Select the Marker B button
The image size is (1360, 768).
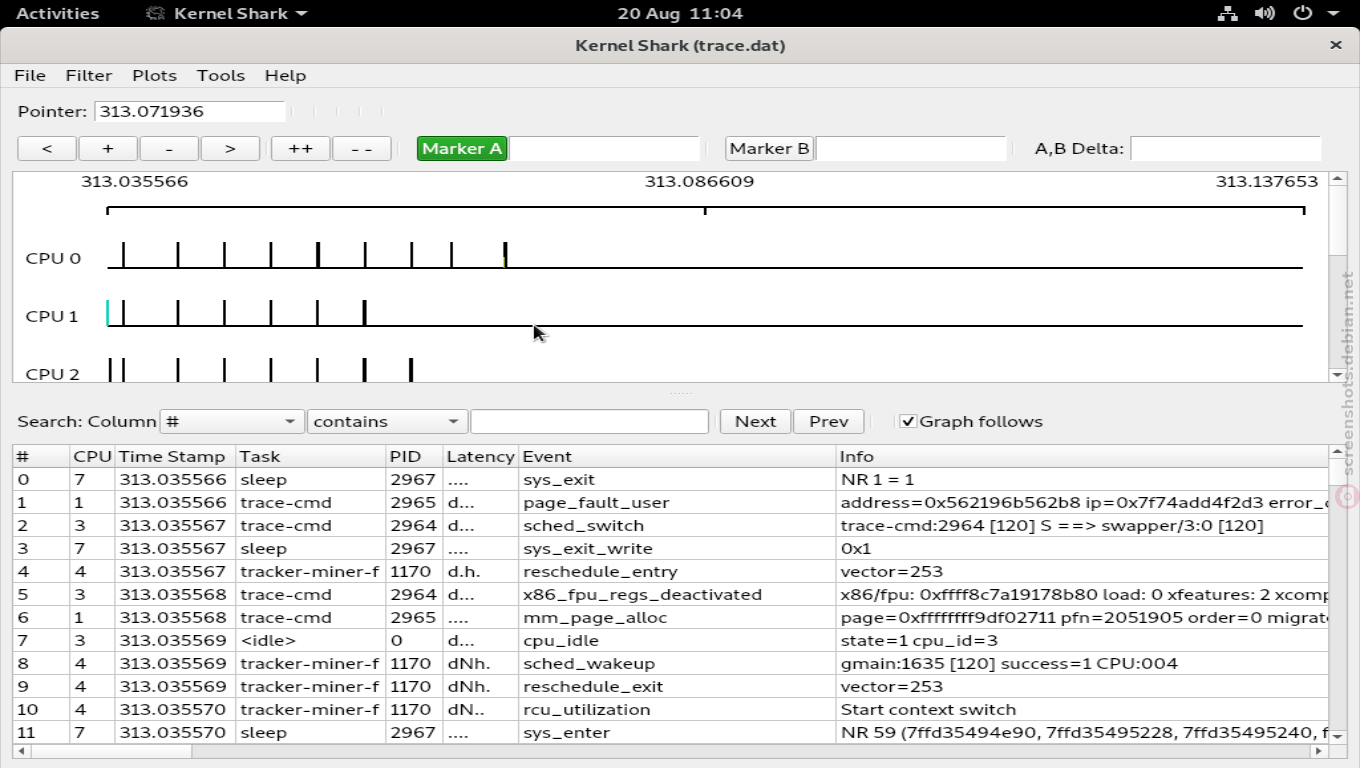point(769,149)
